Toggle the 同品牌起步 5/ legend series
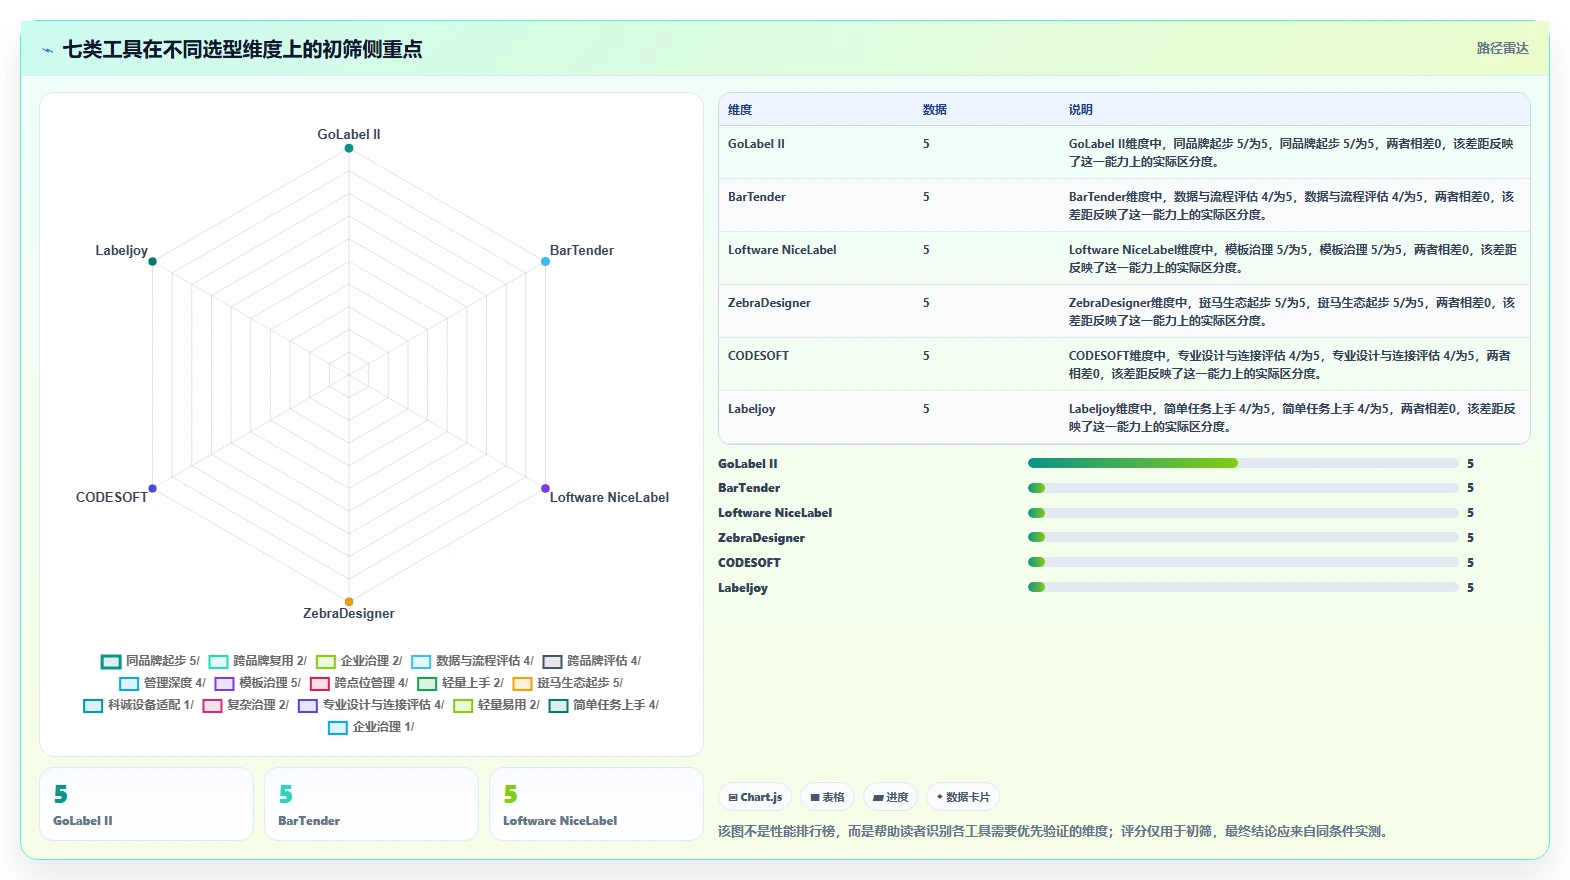 click(150, 661)
